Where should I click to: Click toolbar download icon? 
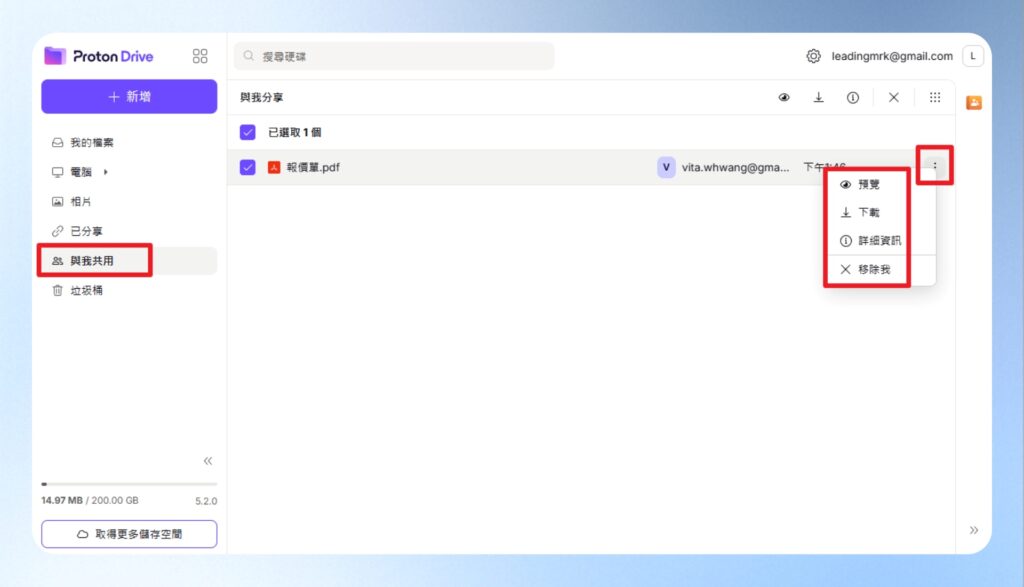818,97
